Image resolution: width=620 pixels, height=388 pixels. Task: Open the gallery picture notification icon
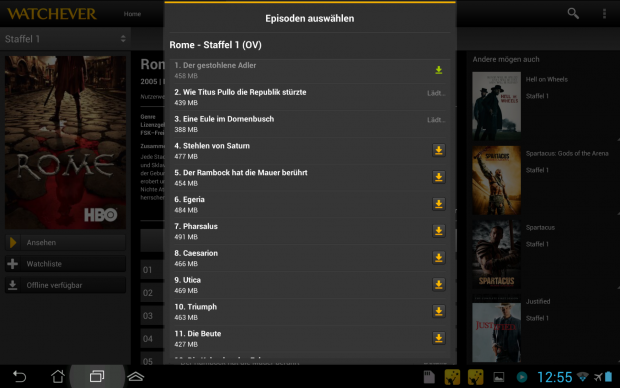pyautogui.click(x=499, y=377)
